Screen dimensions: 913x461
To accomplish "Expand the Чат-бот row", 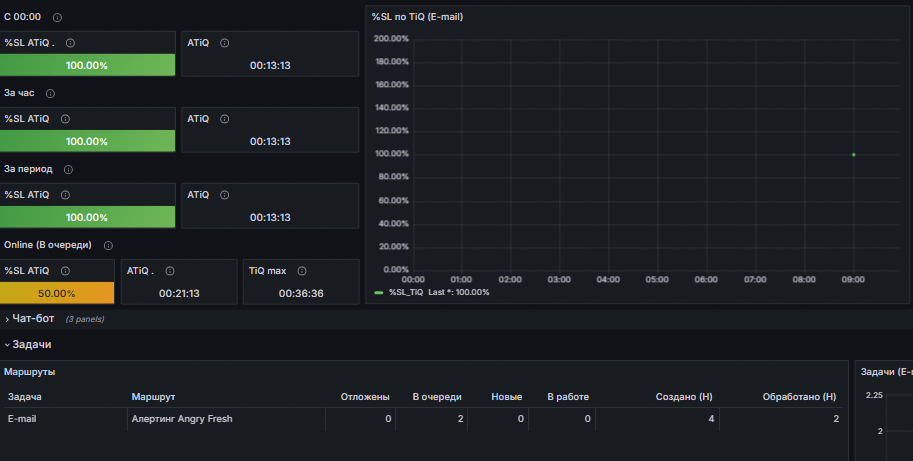I will [x=32, y=319].
